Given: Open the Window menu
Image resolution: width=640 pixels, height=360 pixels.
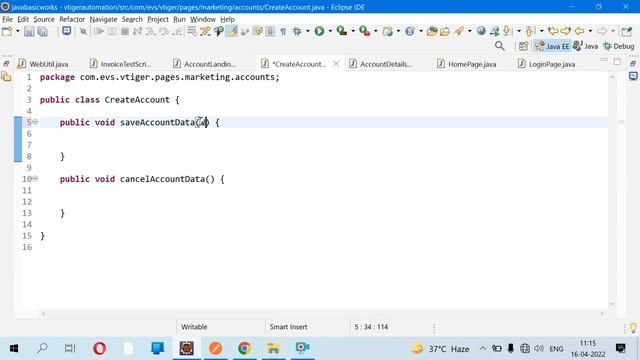Looking at the screenshot, I should point(202,19).
